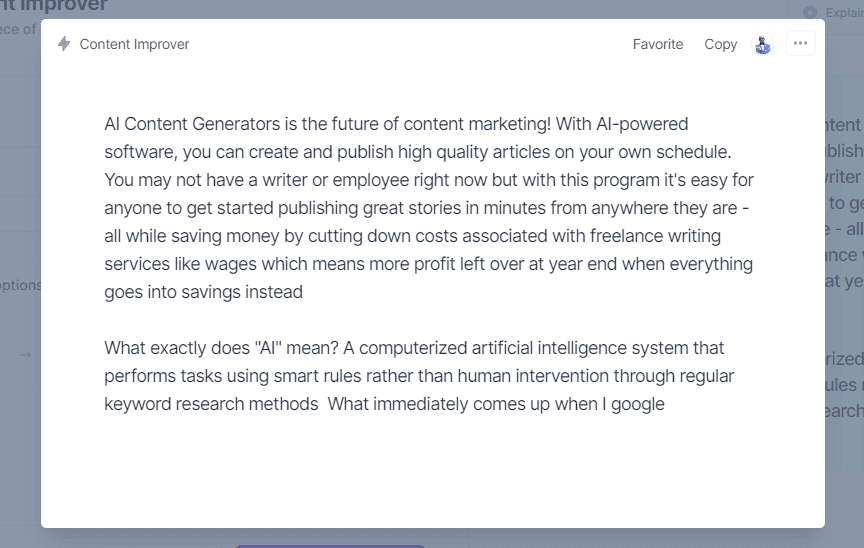Click the lightning bolt icon in modal header
Viewport: 864px width, 548px height.
tap(64, 44)
